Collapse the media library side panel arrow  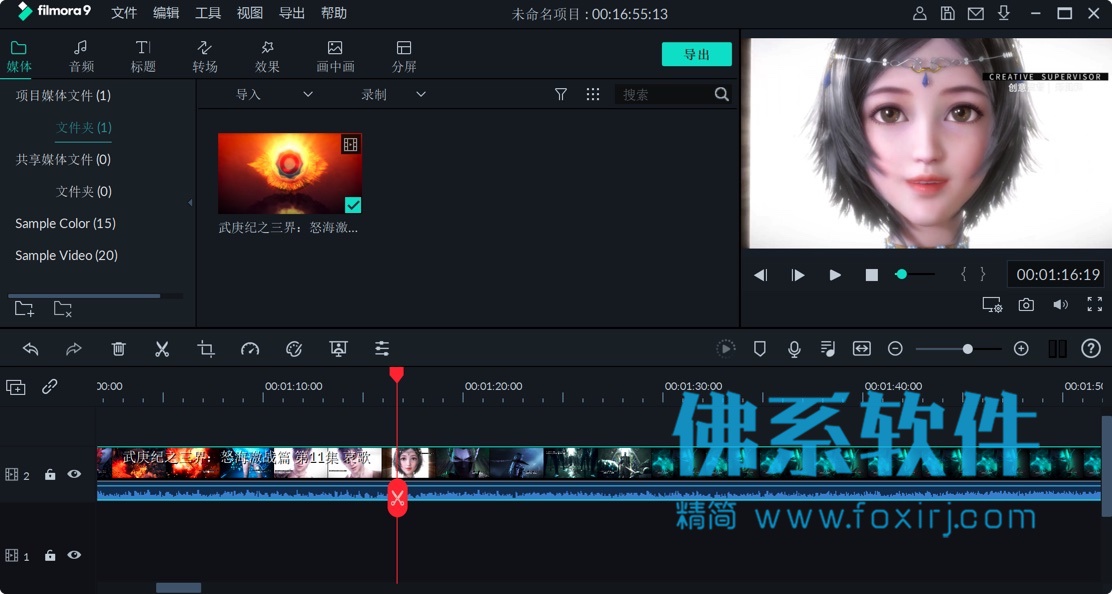(190, 203)
